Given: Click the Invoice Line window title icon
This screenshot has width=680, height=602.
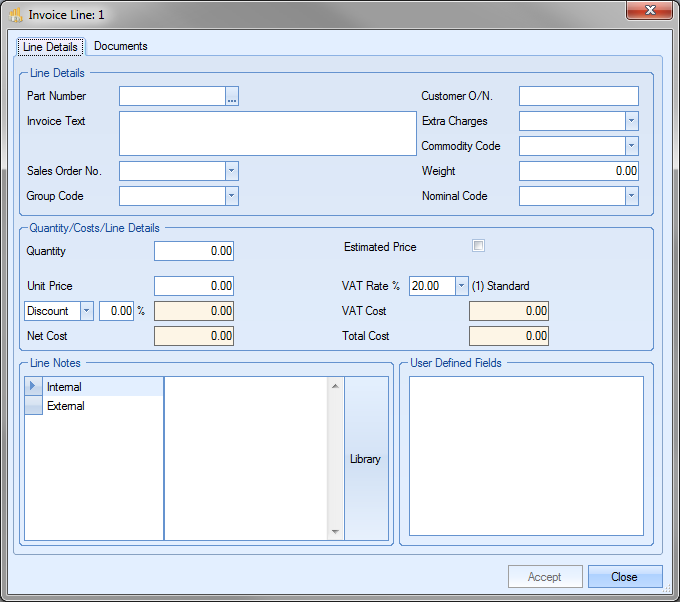Looking at the screenshot, I should pyautogui.click(x=15, y=15).
